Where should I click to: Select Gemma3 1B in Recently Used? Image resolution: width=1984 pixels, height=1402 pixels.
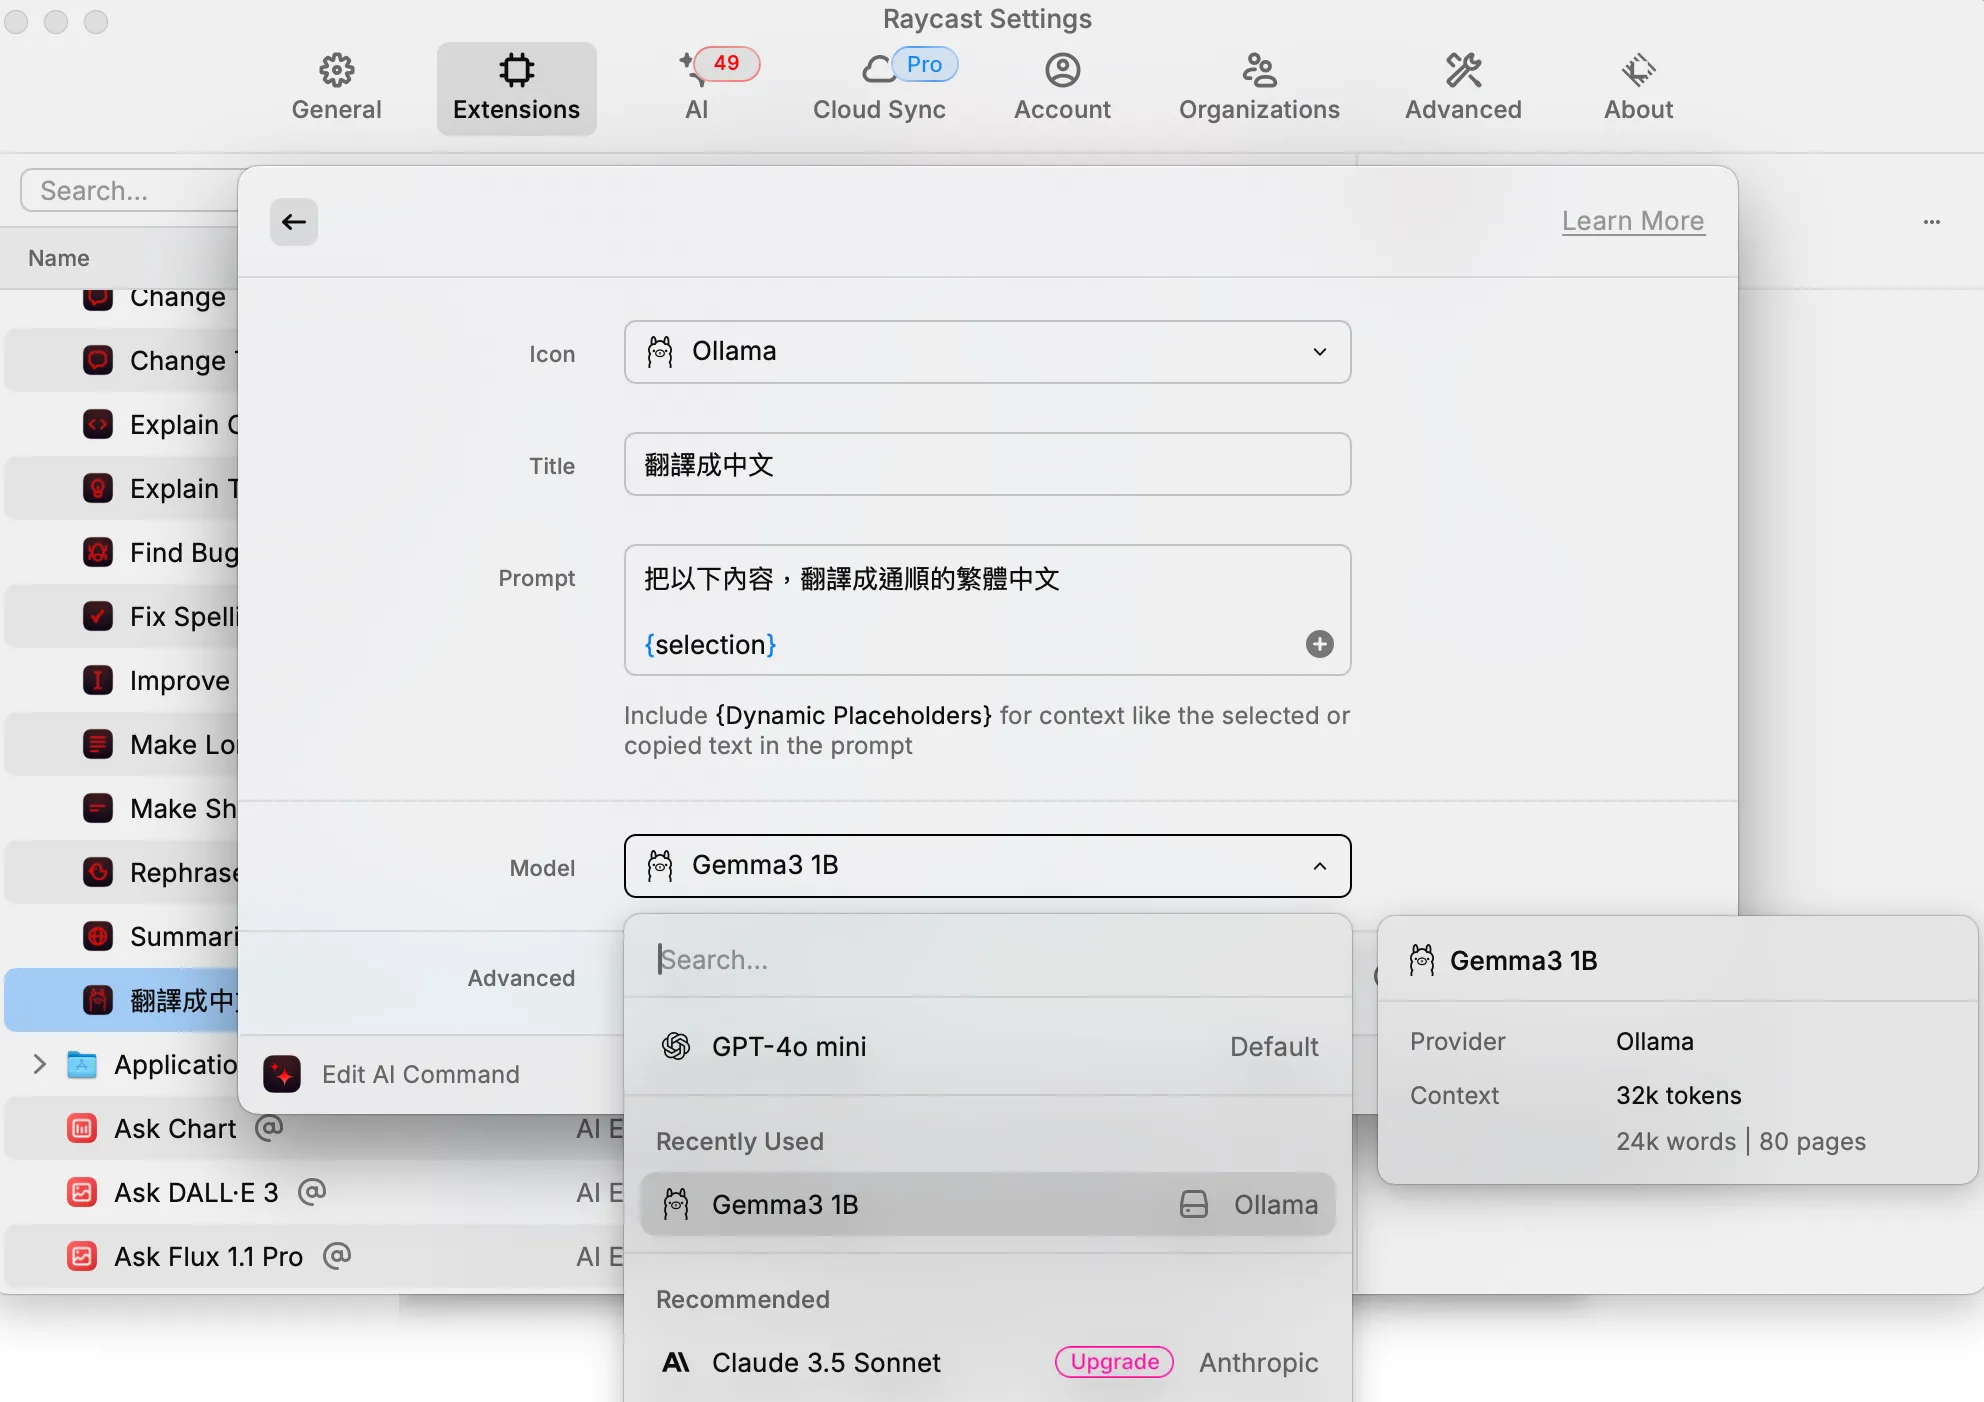click(987, 1204)
